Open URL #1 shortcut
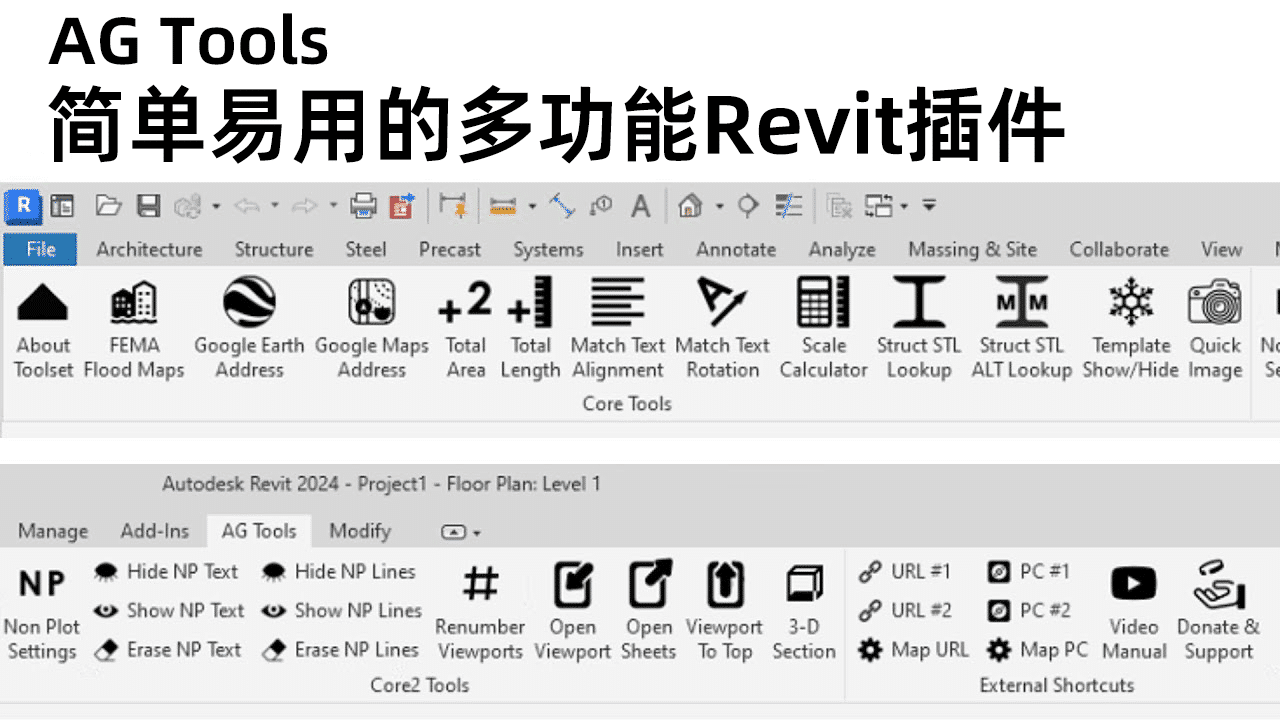 [x=906, y=572]
